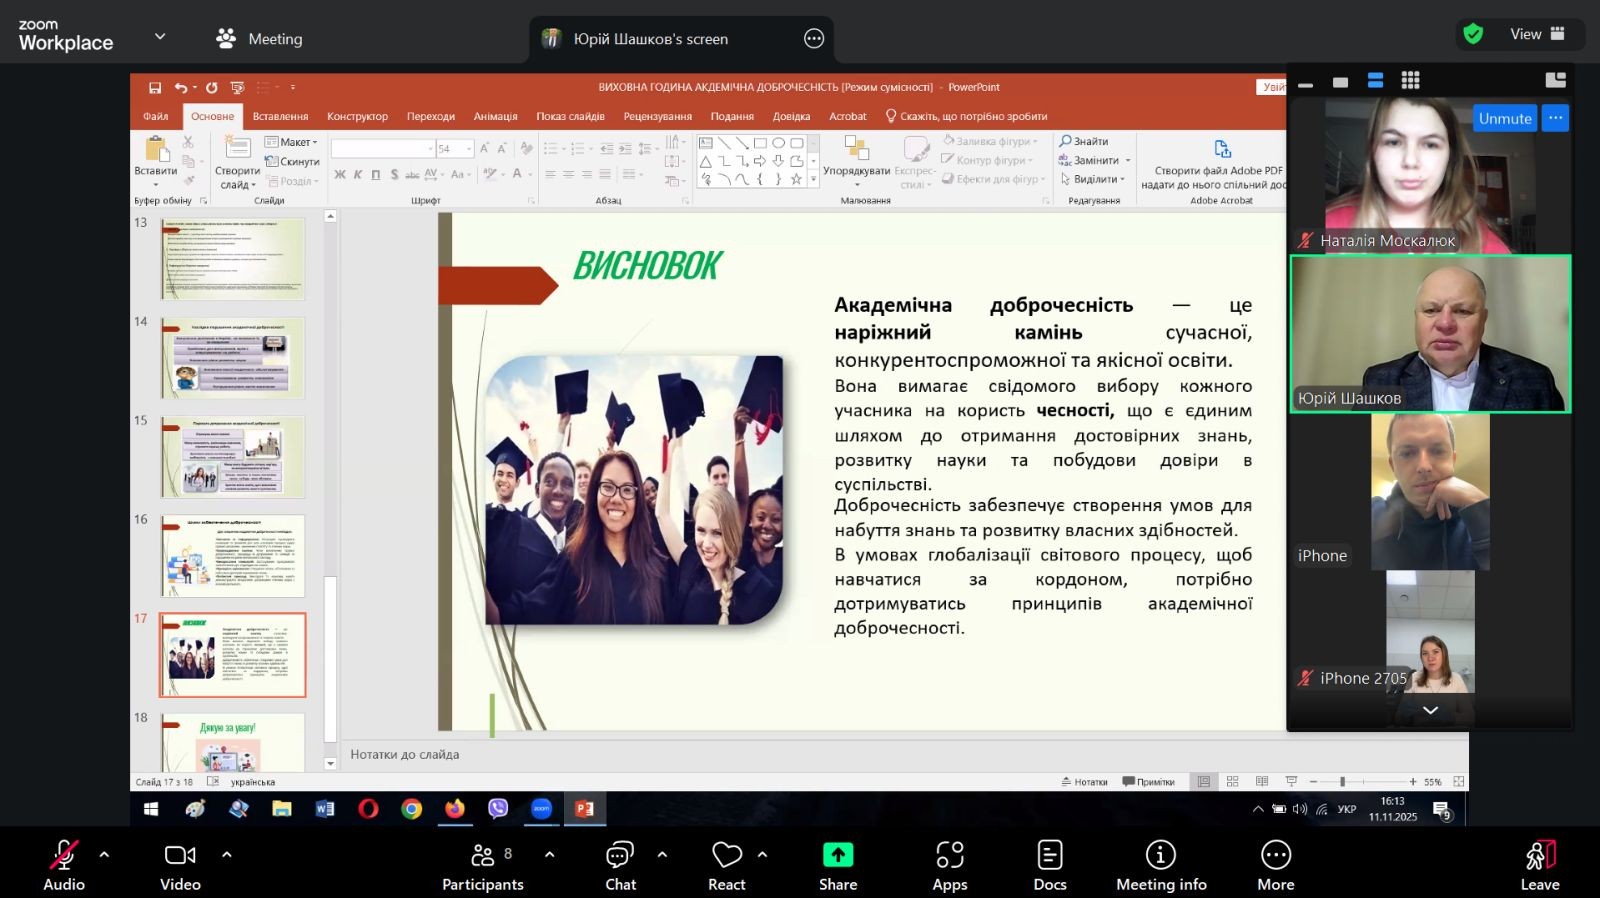Open the Chat panel
Viewport: 1600px width, 898px height.
[620, 865]
